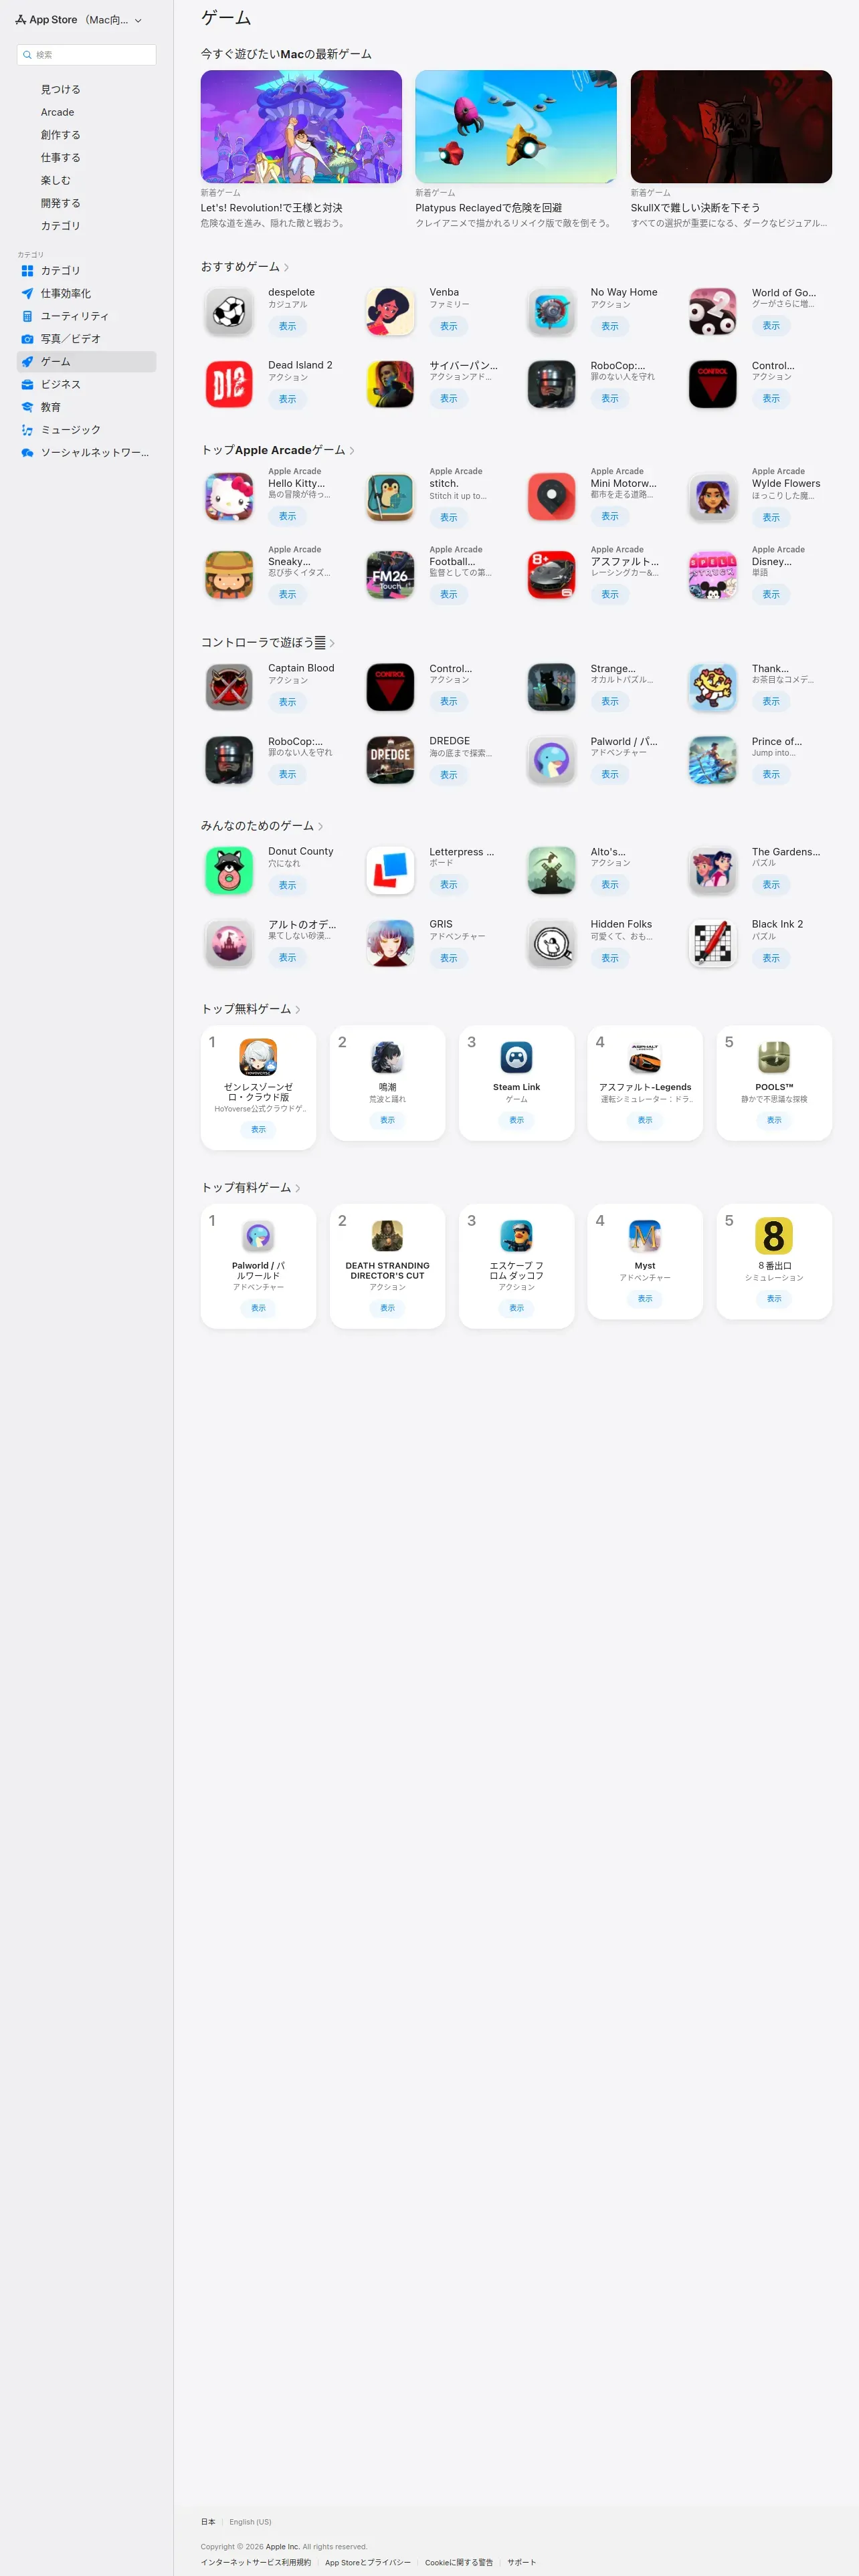Click 表示 button for サイバーパンク
Viewport: 859px width, 2576px height.
(449, 398)
